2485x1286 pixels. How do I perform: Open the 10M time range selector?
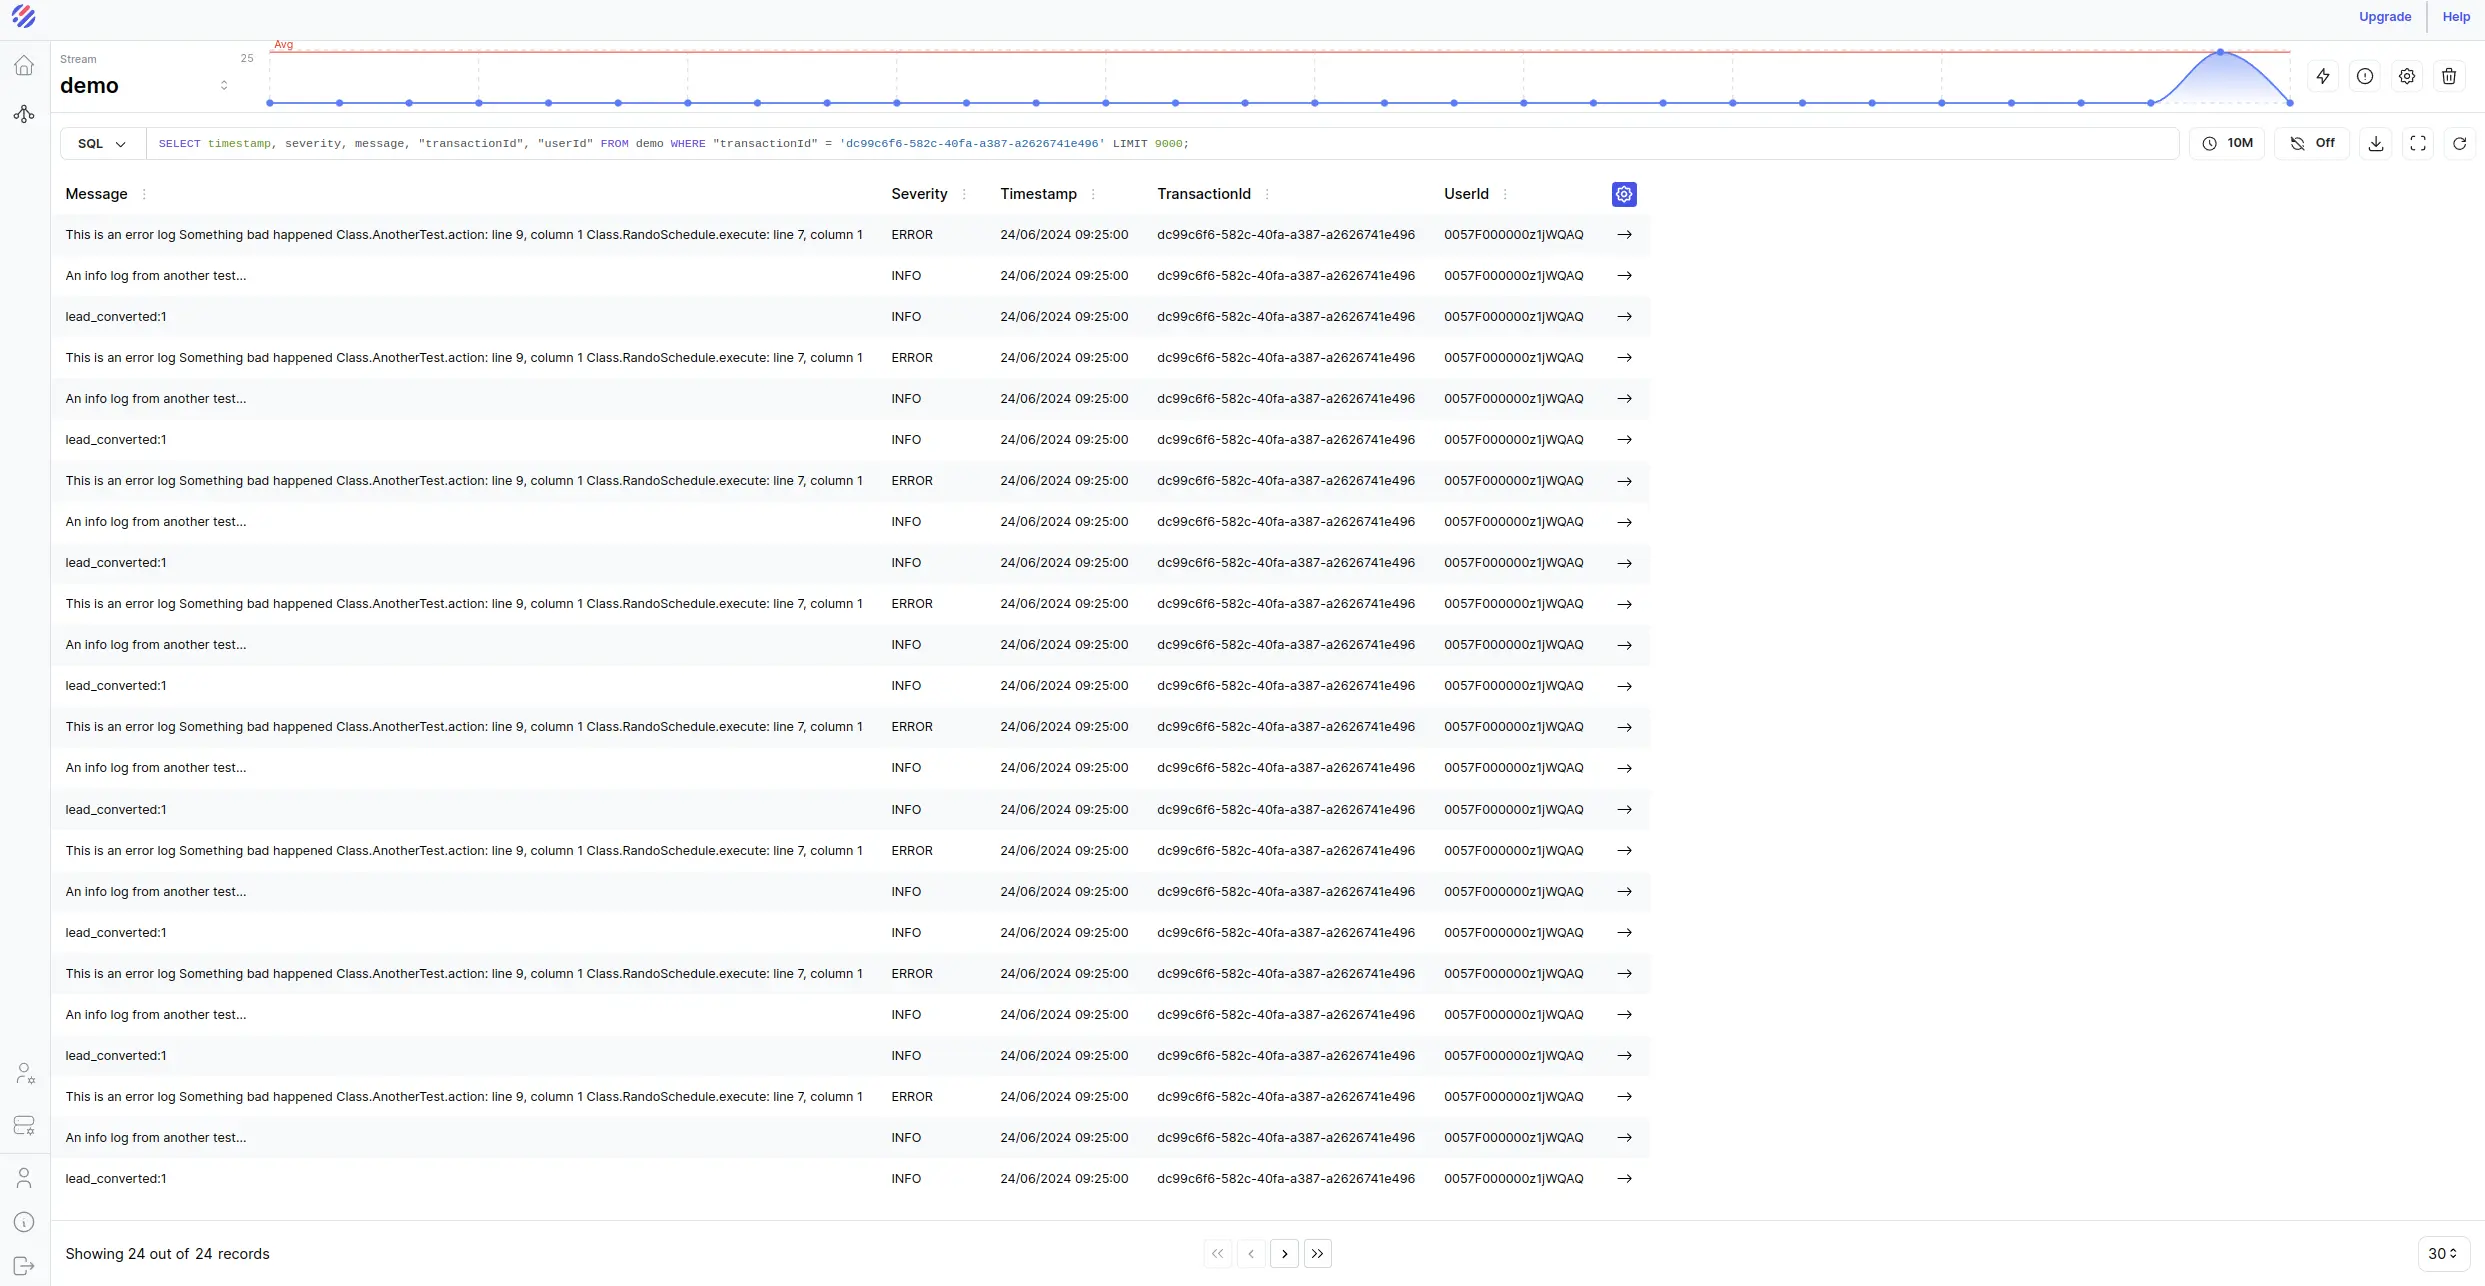pyautogui.click(x=2228, y=143)
